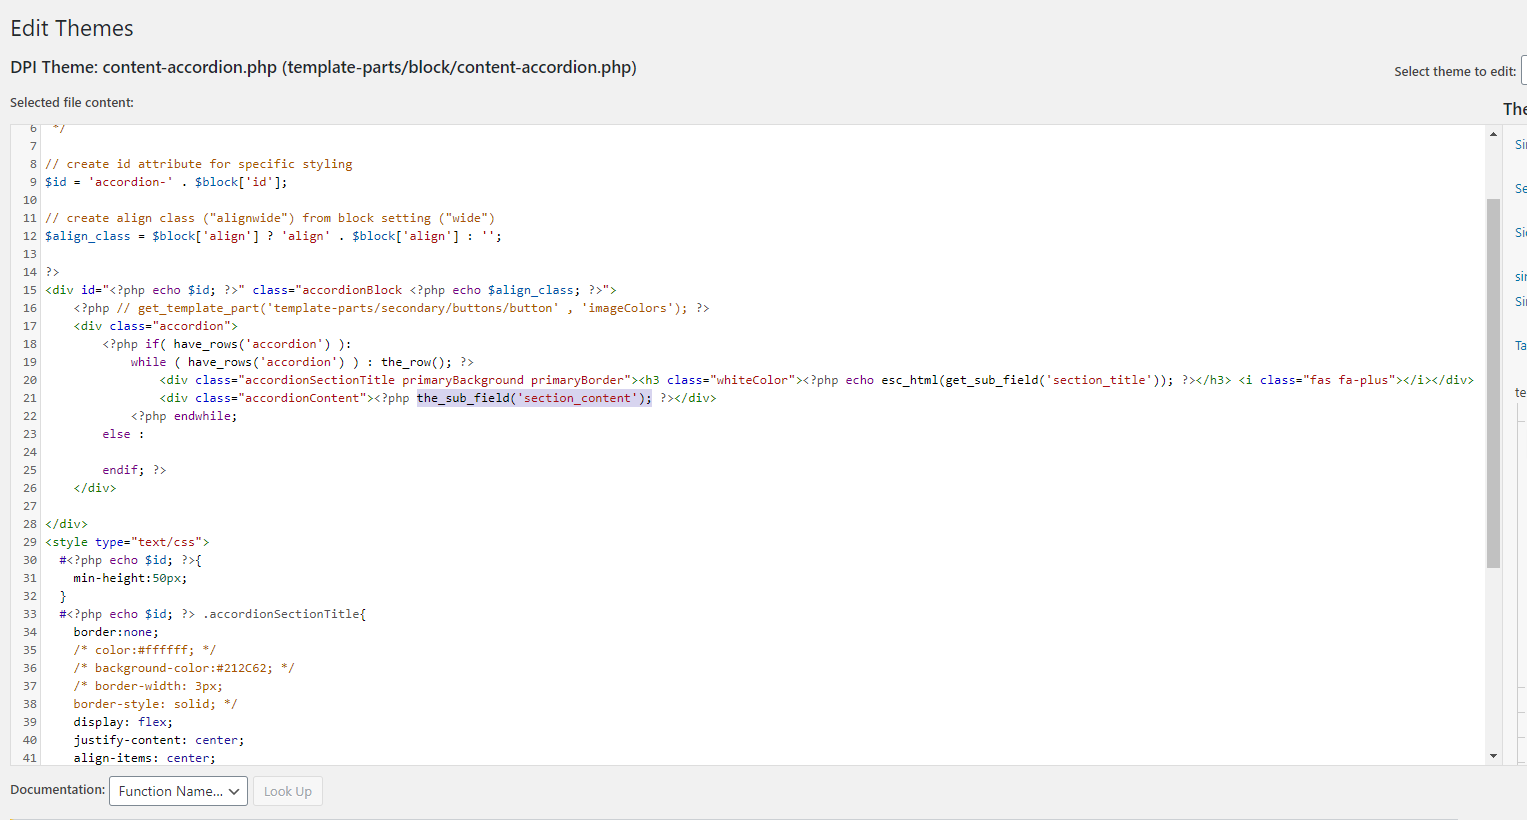1527x820 pixels.
Task: Open the Select theme to edit dropdown
Action: click(1523, 71)
